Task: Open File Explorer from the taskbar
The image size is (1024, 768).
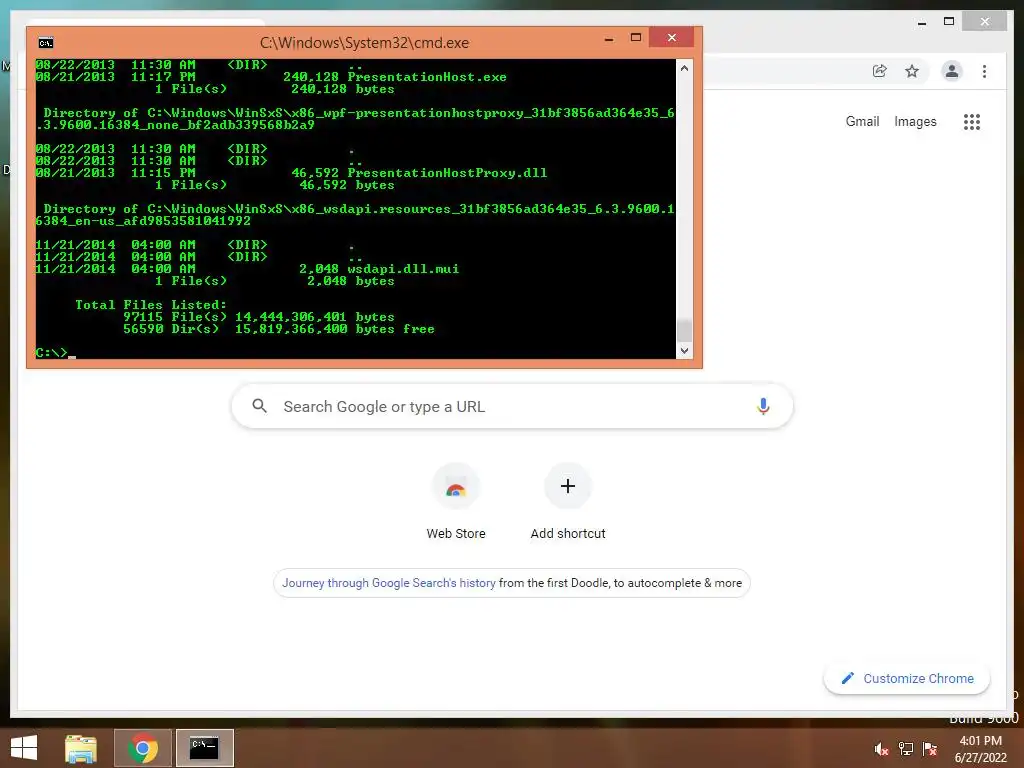Action: point(81,748)
